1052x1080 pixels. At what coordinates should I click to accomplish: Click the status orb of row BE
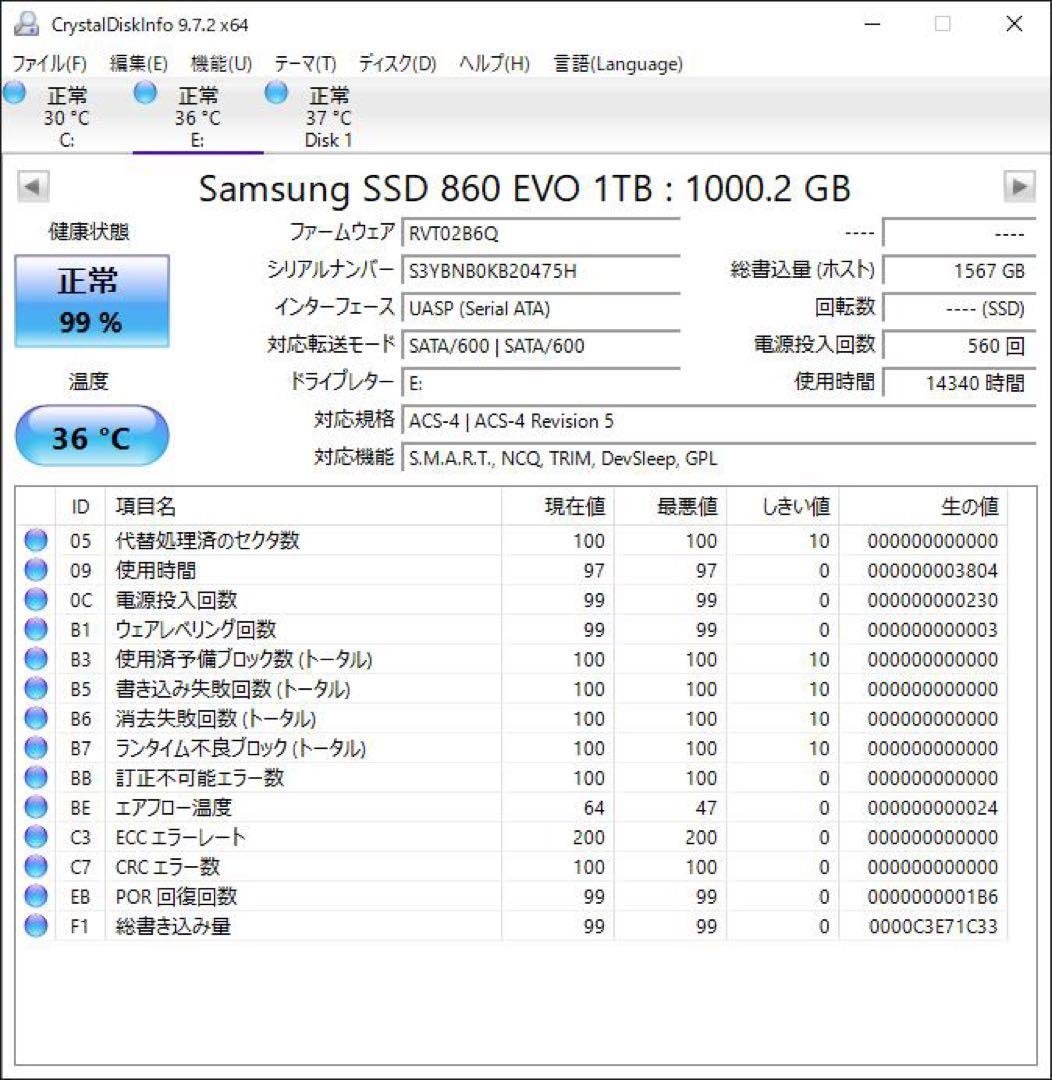(36, 807)
